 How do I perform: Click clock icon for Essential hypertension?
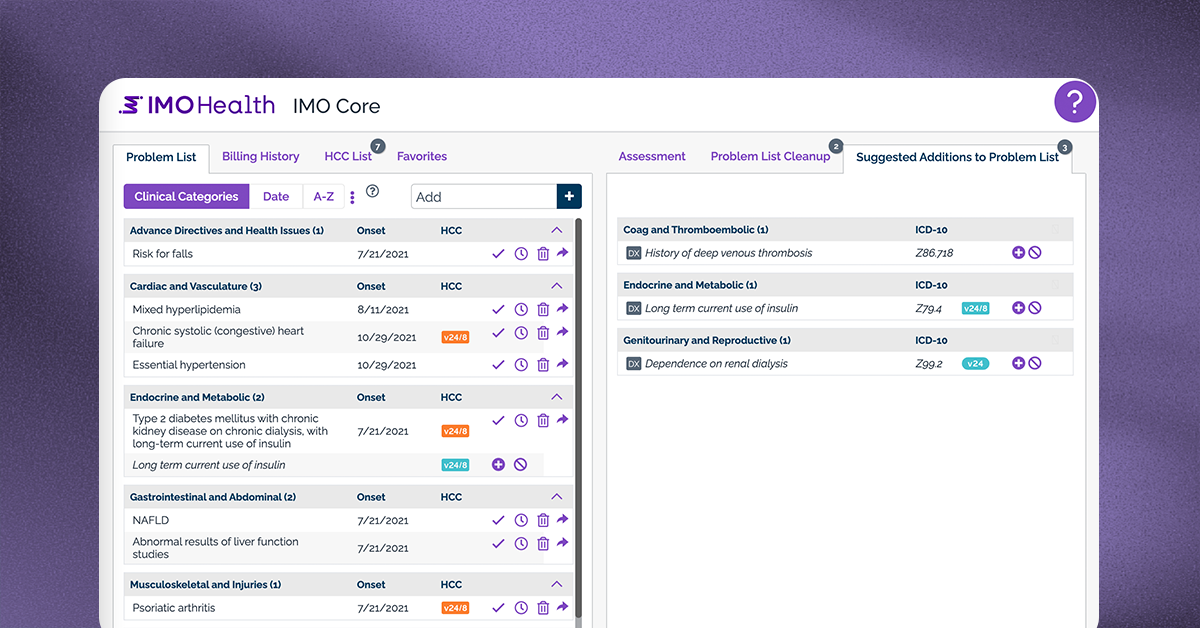click(x=521, y=365)
